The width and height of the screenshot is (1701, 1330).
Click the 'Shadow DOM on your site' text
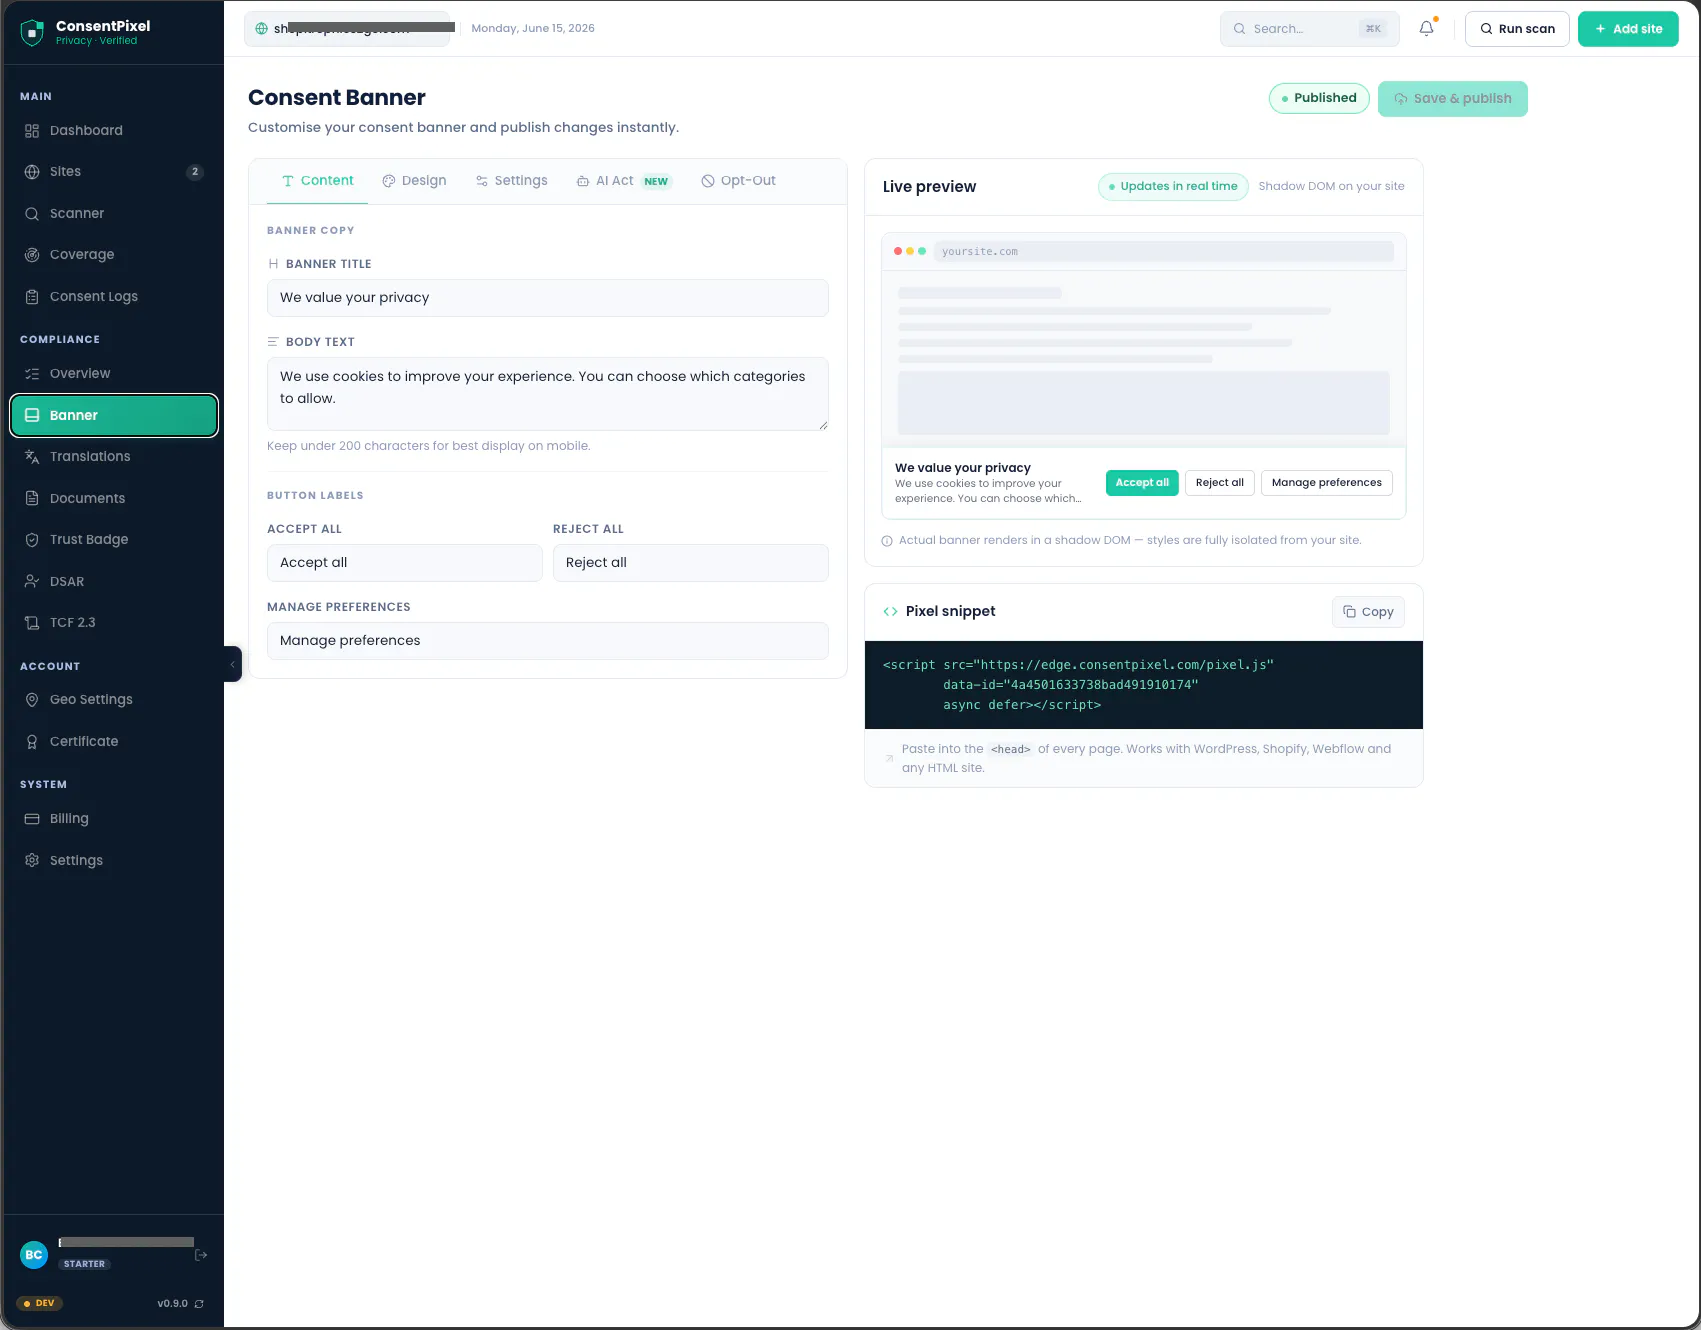pos(1331,187)
